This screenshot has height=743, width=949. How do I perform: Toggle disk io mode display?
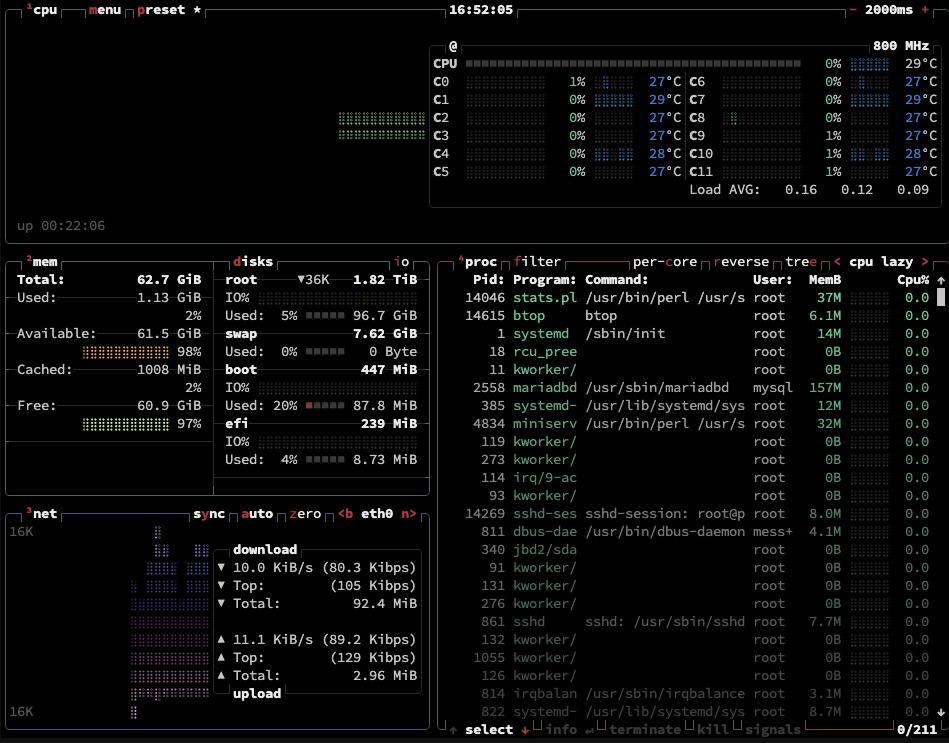click(403, 262)
